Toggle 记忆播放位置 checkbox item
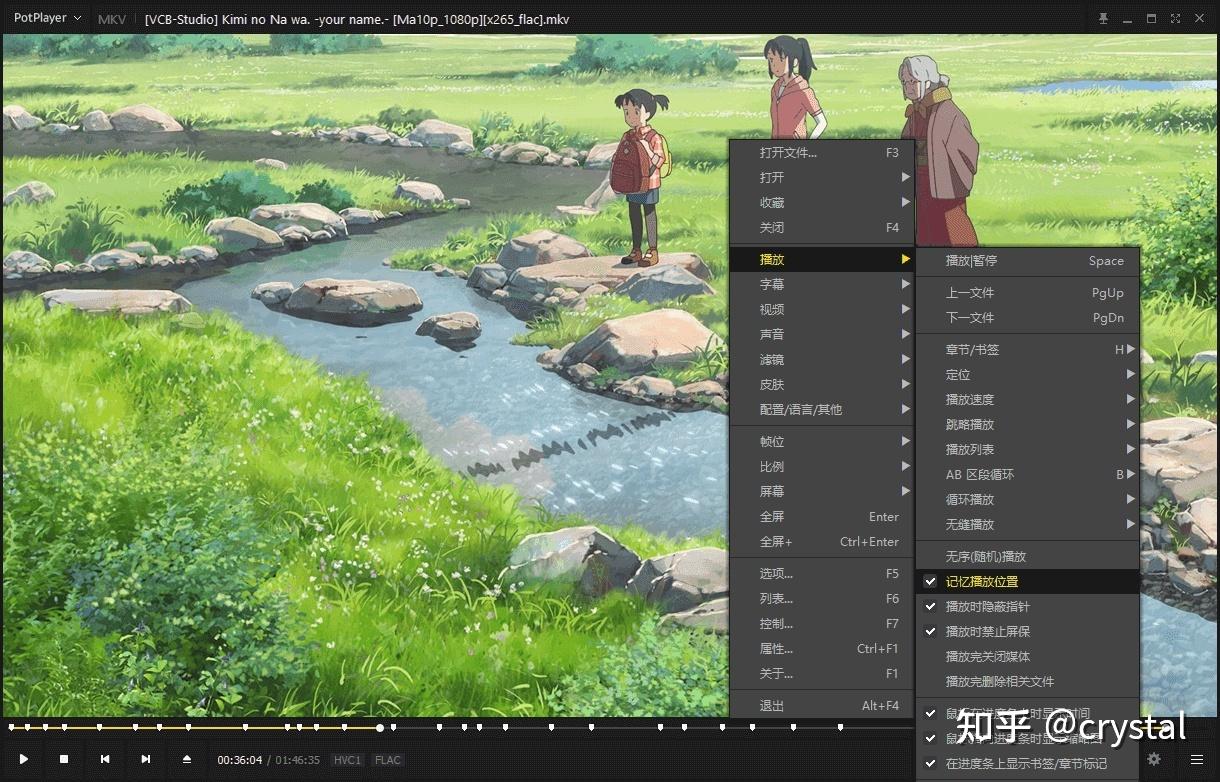 [x=1028, y=581]
